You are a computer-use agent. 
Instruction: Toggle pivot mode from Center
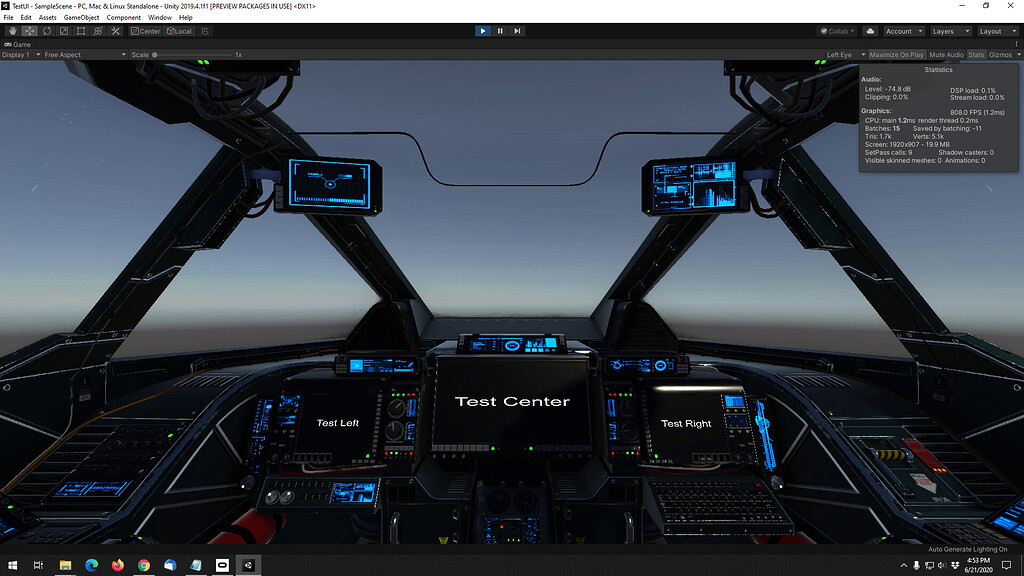[147, 31]
